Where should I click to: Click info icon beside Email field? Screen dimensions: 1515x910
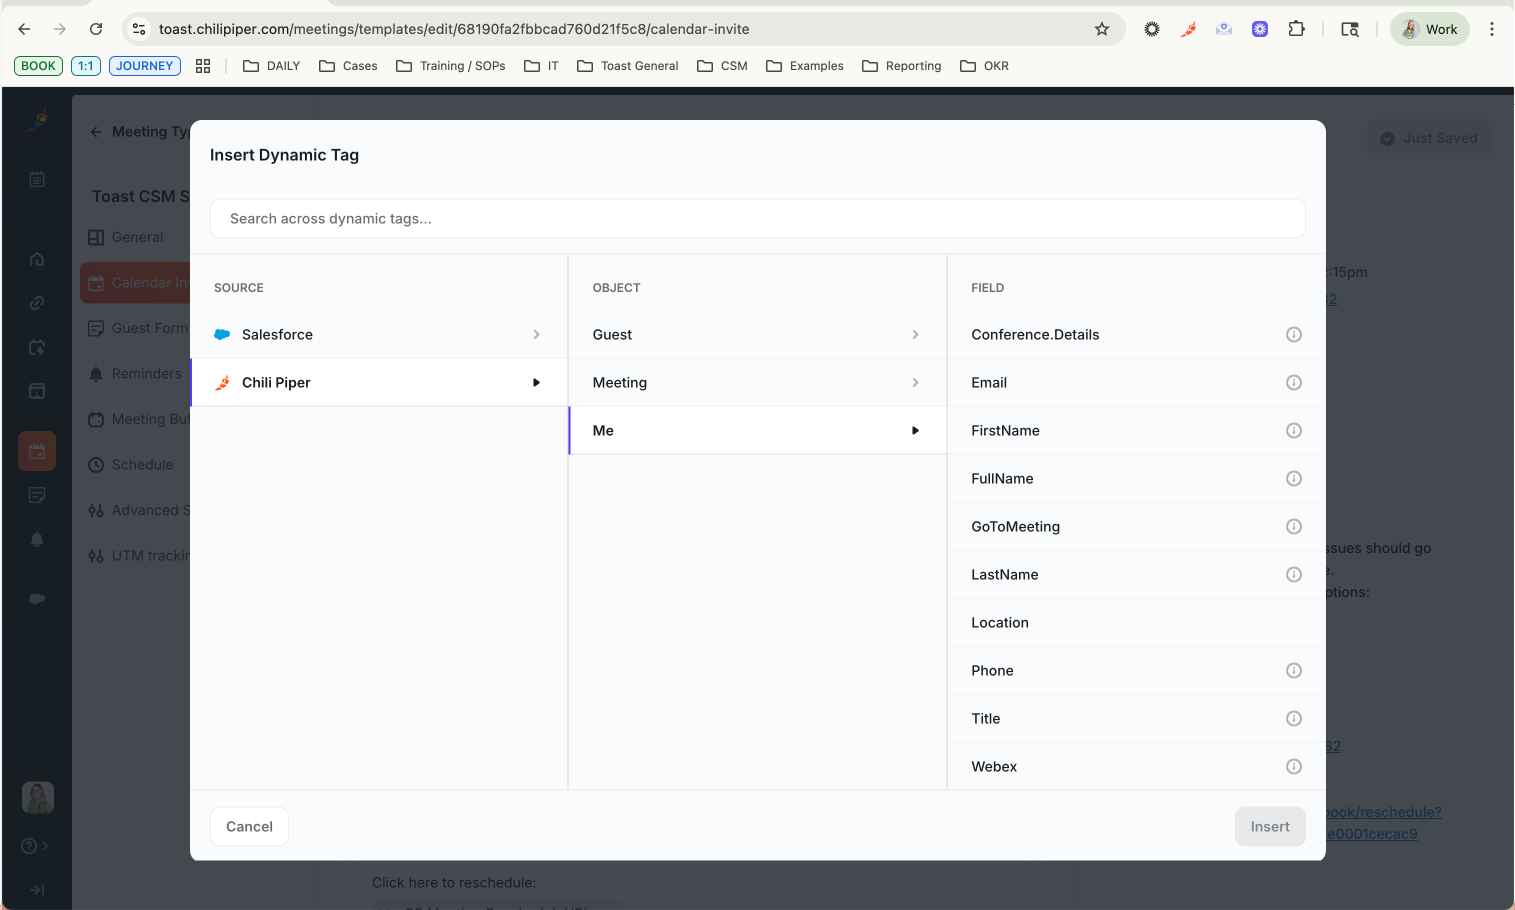point(1293,383)
